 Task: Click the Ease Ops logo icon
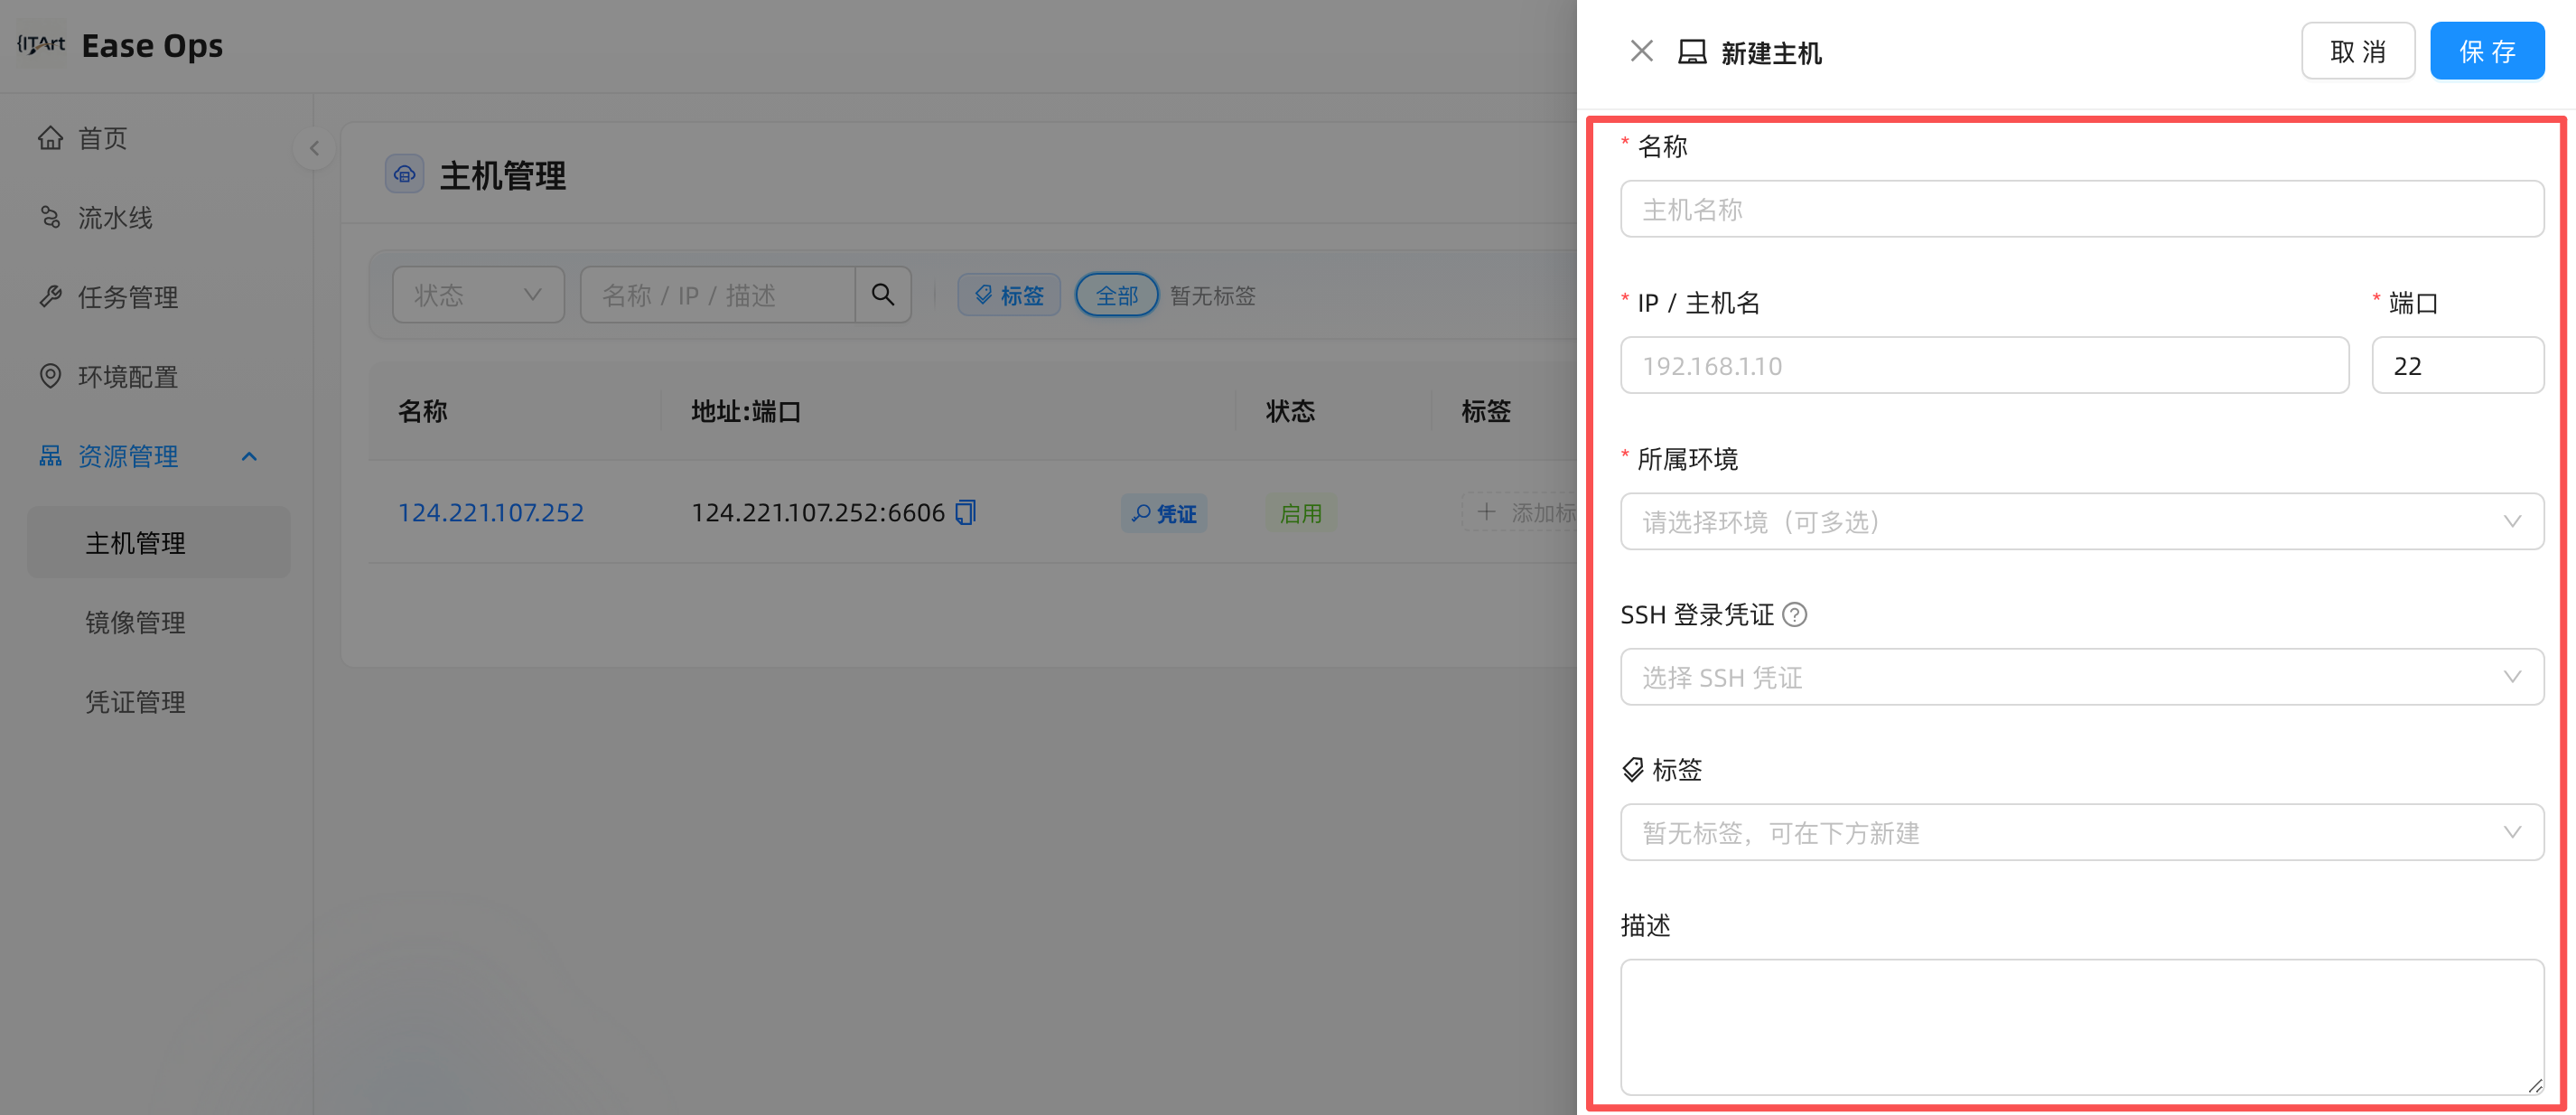click(x=41, y=45)
